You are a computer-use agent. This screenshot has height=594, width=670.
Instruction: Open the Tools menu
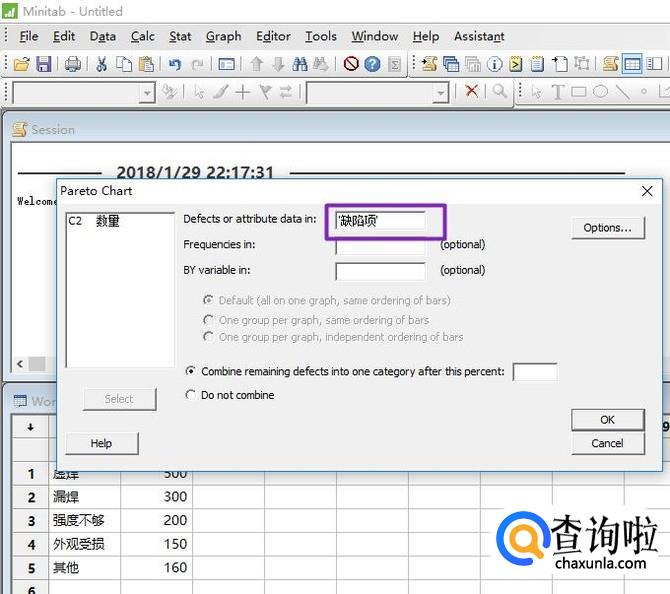[320, 36]
